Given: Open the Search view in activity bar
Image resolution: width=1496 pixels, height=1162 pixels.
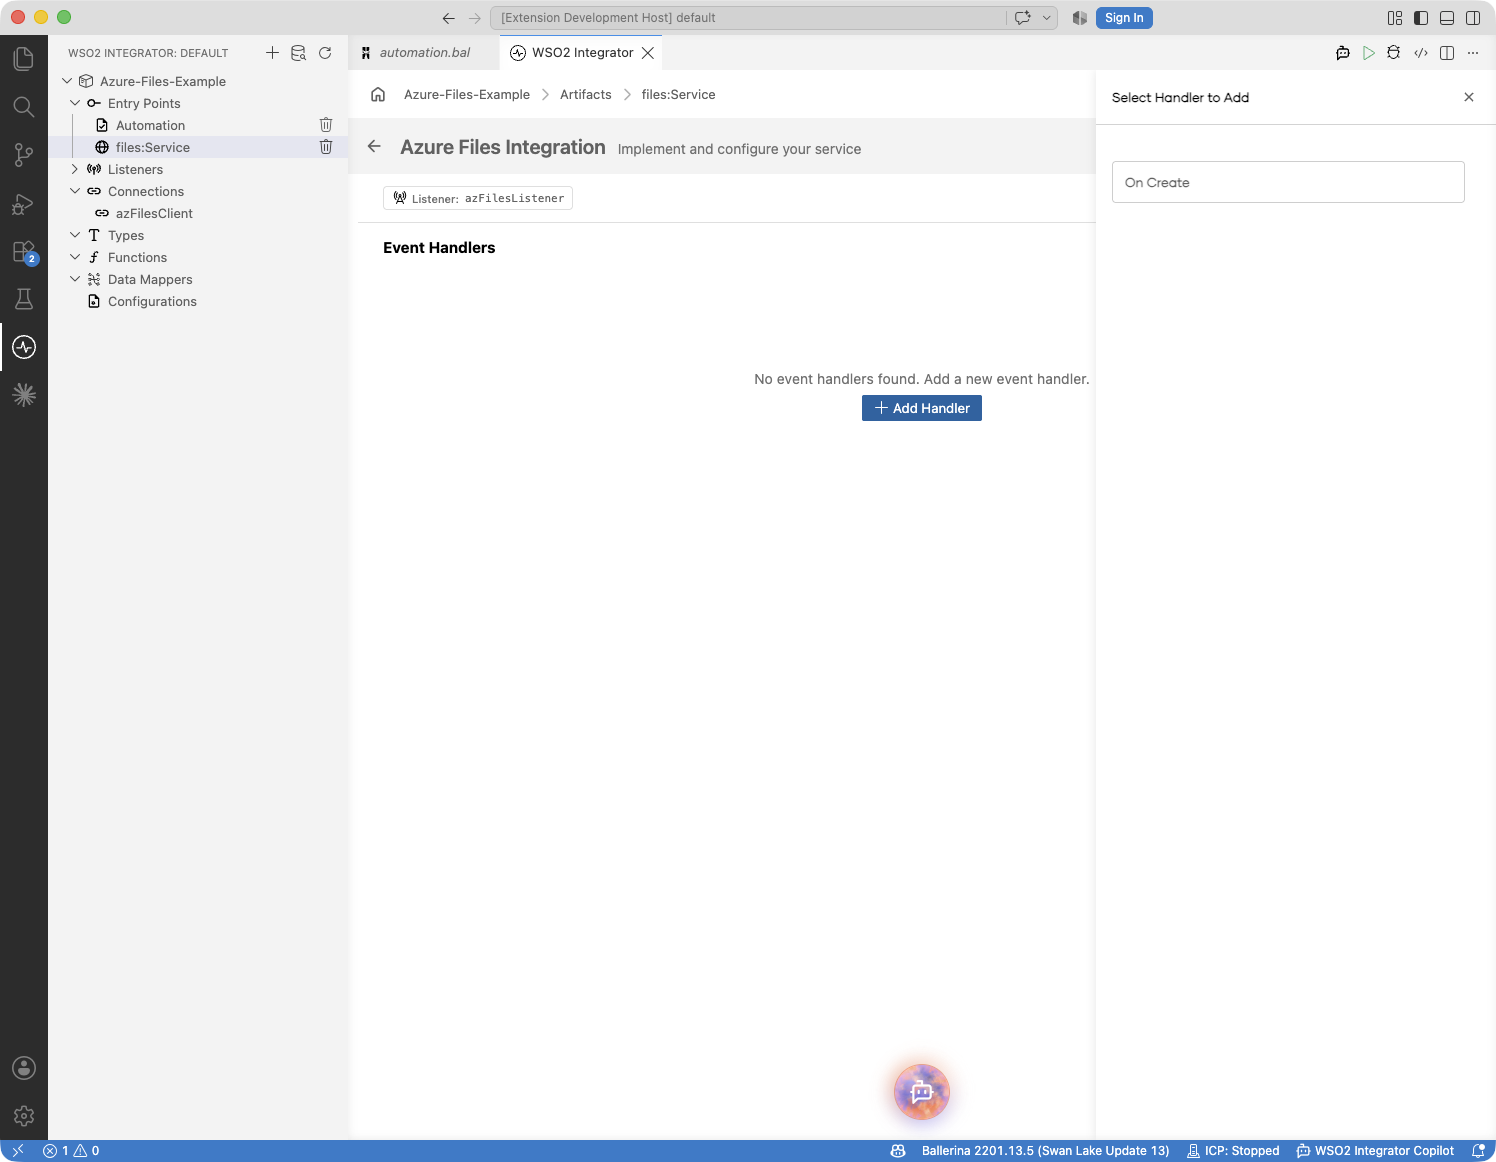Looking at the screenshot, I should (24, 107).
